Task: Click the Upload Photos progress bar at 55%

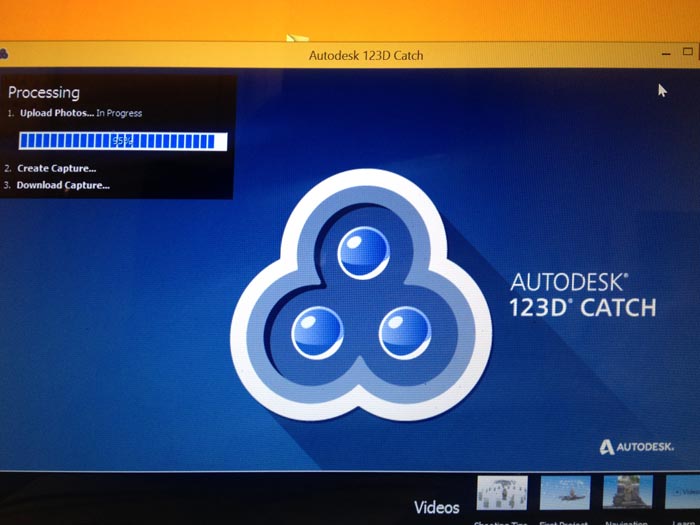Action: [x=123, y=141]
